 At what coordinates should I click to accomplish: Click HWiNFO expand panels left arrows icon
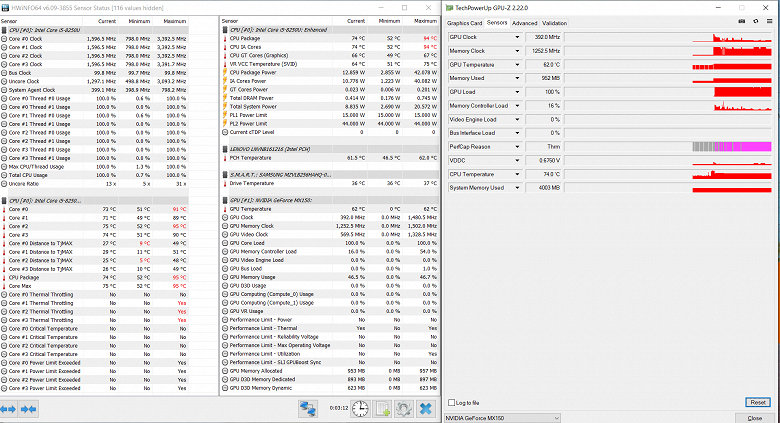9,409
